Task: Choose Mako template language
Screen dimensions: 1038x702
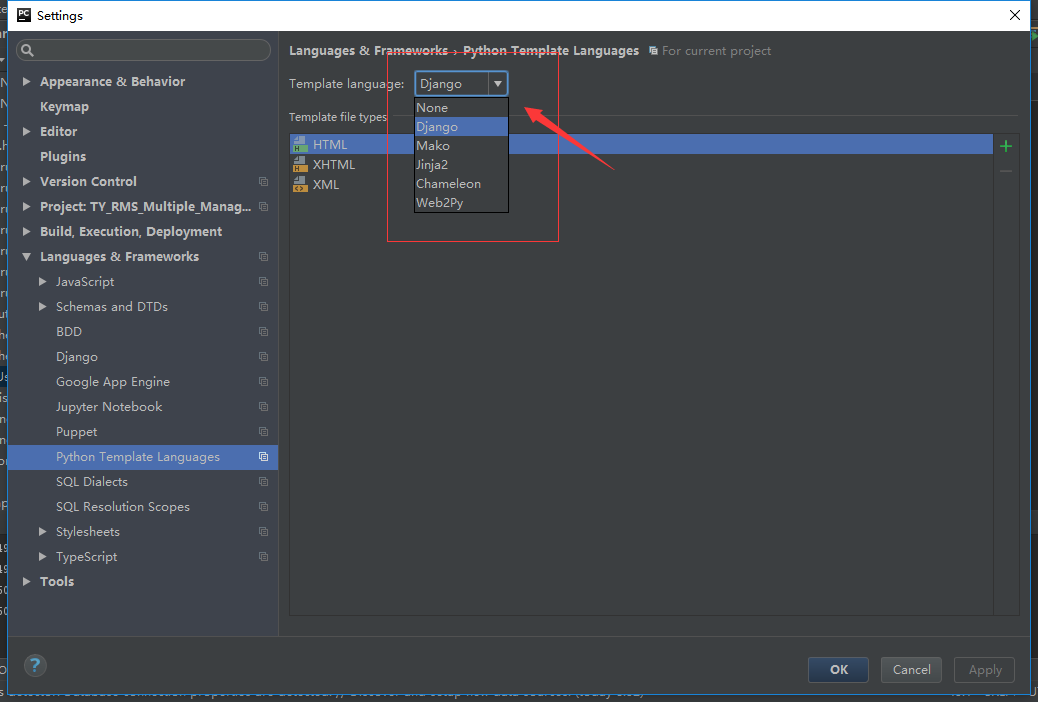Action: coord(461,146)
